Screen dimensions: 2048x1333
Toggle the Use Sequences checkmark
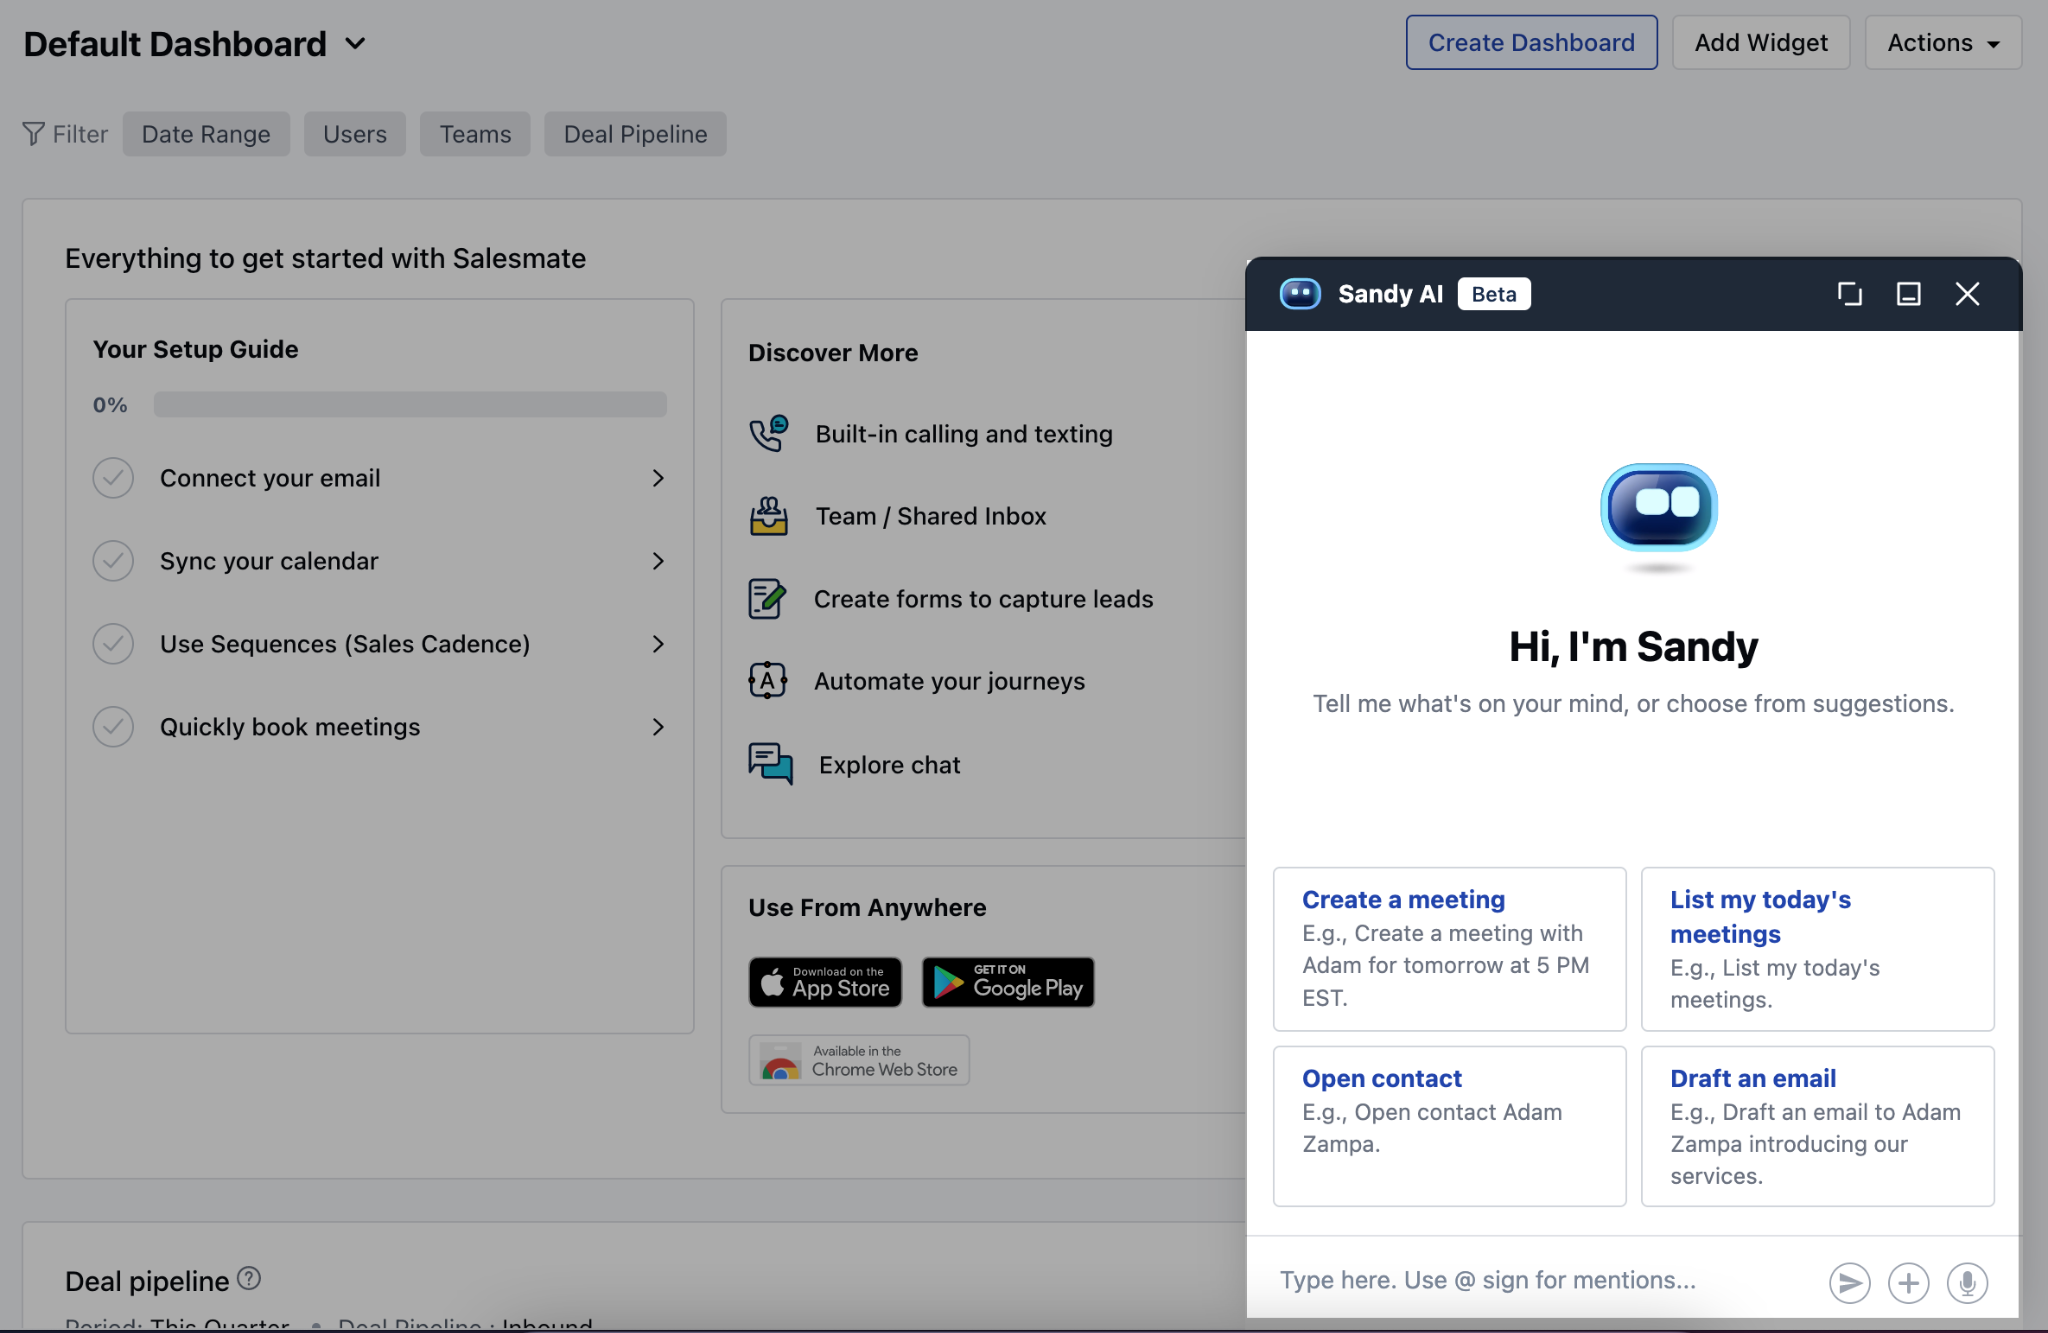tap(113, 644)
